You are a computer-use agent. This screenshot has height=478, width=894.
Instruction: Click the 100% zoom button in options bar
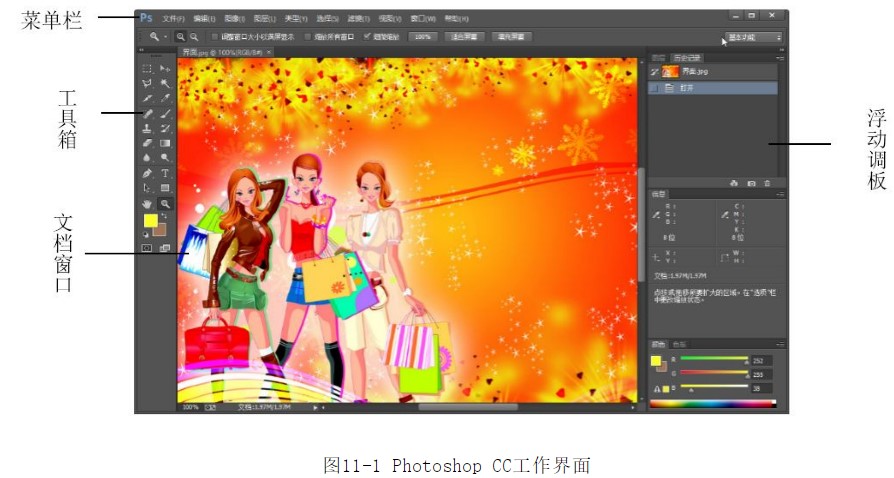click(x=423, y=36)
